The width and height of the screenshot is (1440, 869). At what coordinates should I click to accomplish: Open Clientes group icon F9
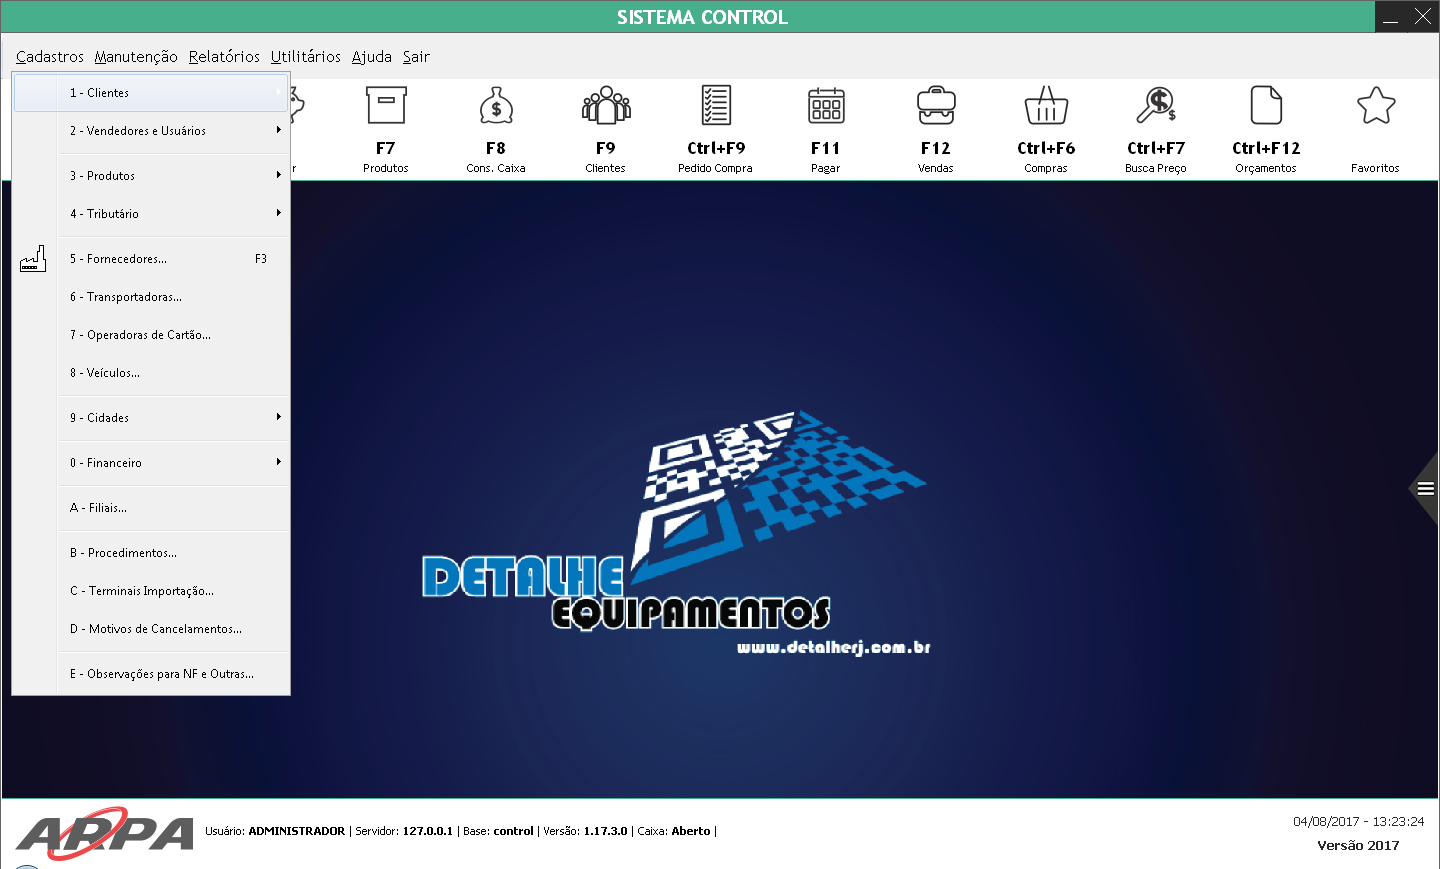[606, 105]
